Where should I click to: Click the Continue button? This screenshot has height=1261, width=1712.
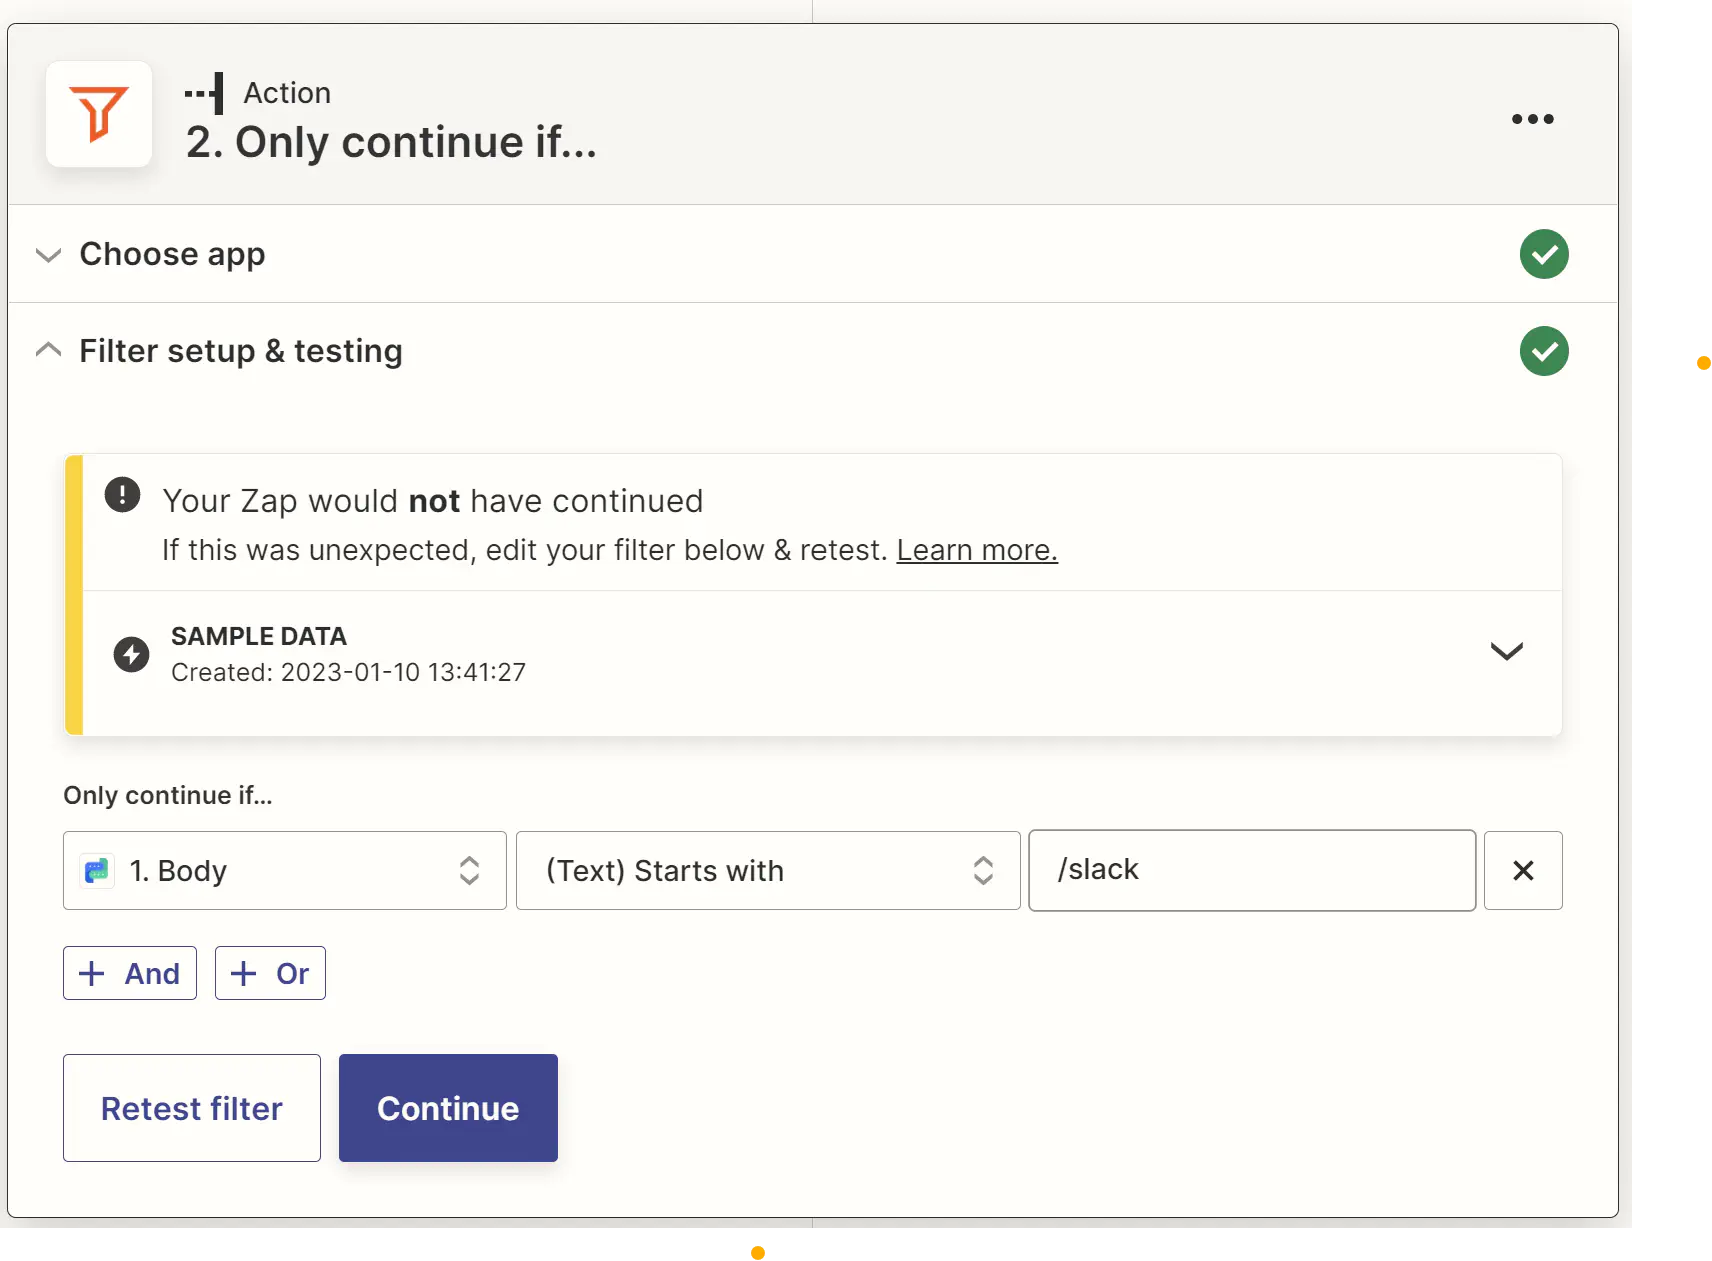[447, 1107]
